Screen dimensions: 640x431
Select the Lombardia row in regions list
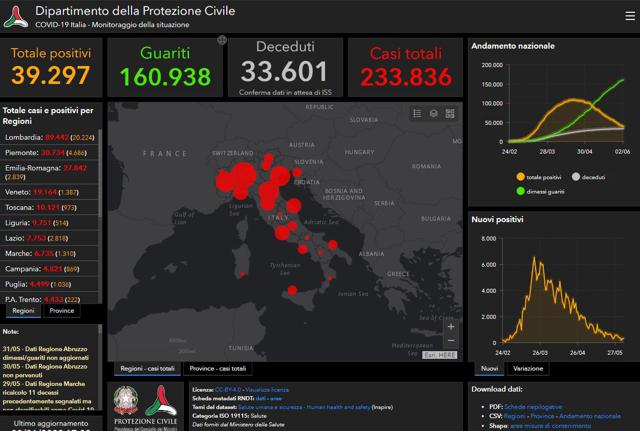click(49, 138)
